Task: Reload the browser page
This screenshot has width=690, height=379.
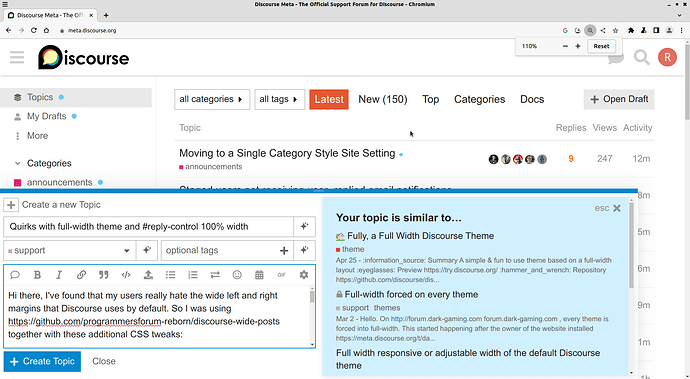Action: 33,30
